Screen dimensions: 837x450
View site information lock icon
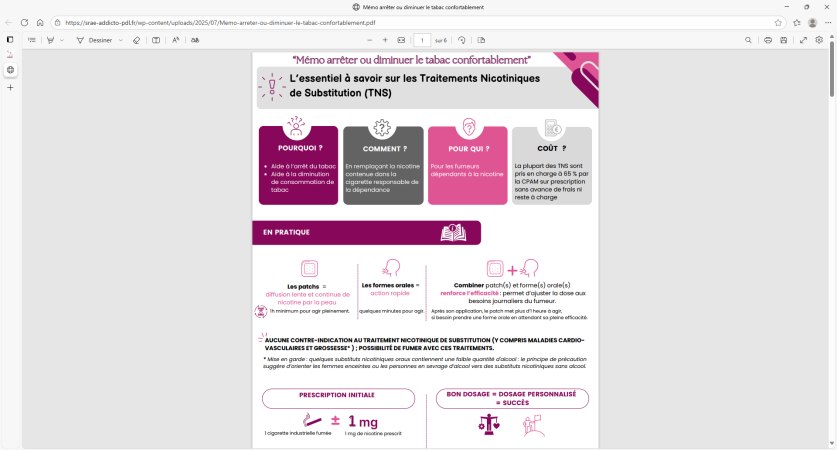(x=58, y=22)
